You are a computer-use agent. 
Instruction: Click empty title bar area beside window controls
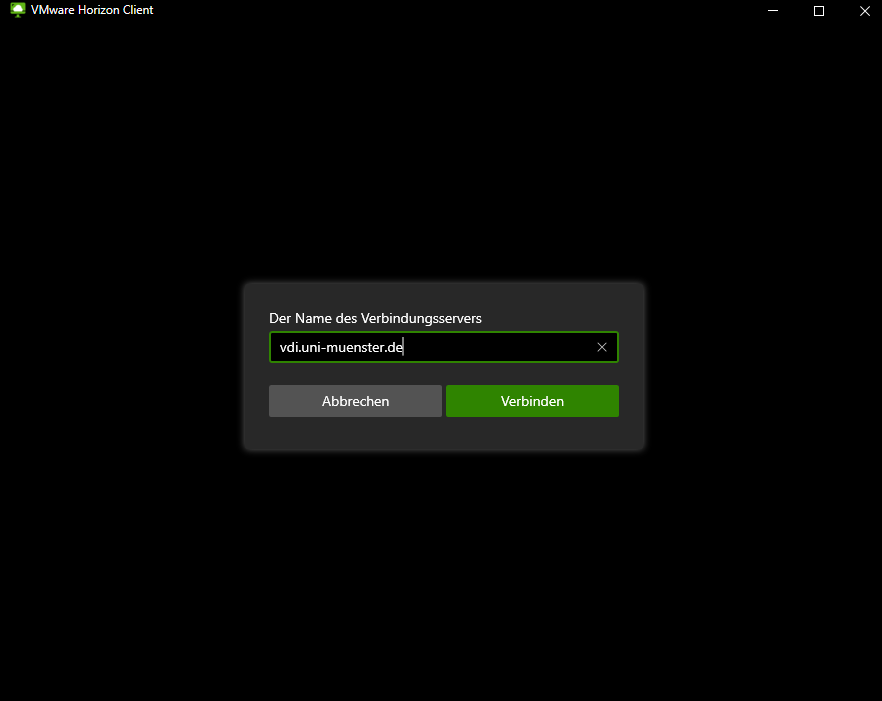click(450, 11)
